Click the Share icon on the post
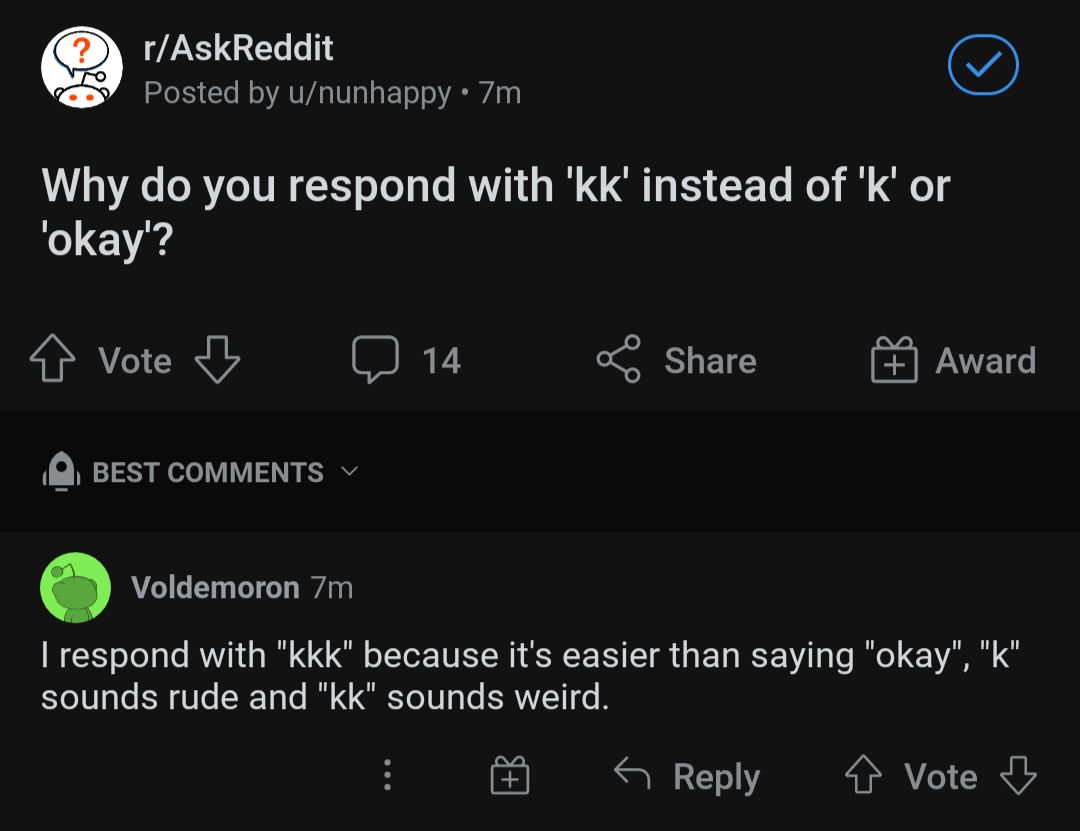The image size is (1080, 831). pyautogui.click(x=620, y=360)
